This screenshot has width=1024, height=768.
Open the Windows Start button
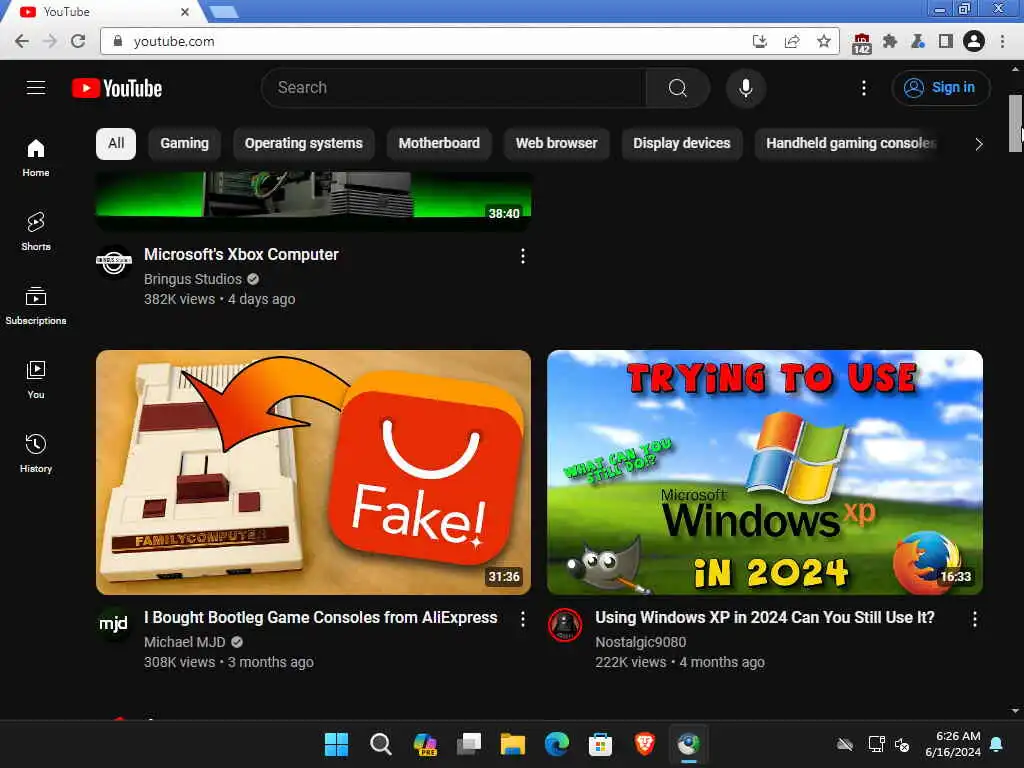pos(336,744)
